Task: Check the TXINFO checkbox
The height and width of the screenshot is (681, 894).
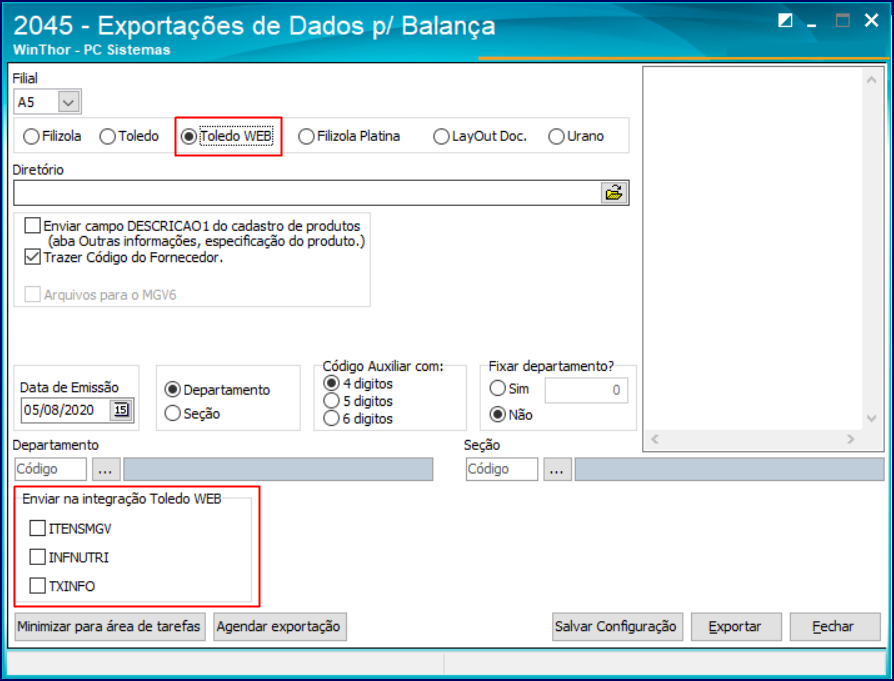Action: pos(38,585)
